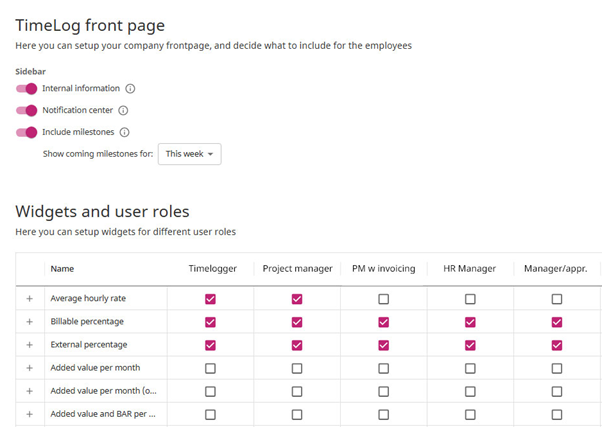Screen dimensions: 602x427
Task: Uncheck External percentage for HR Manager
Action: tap(470, 345)
